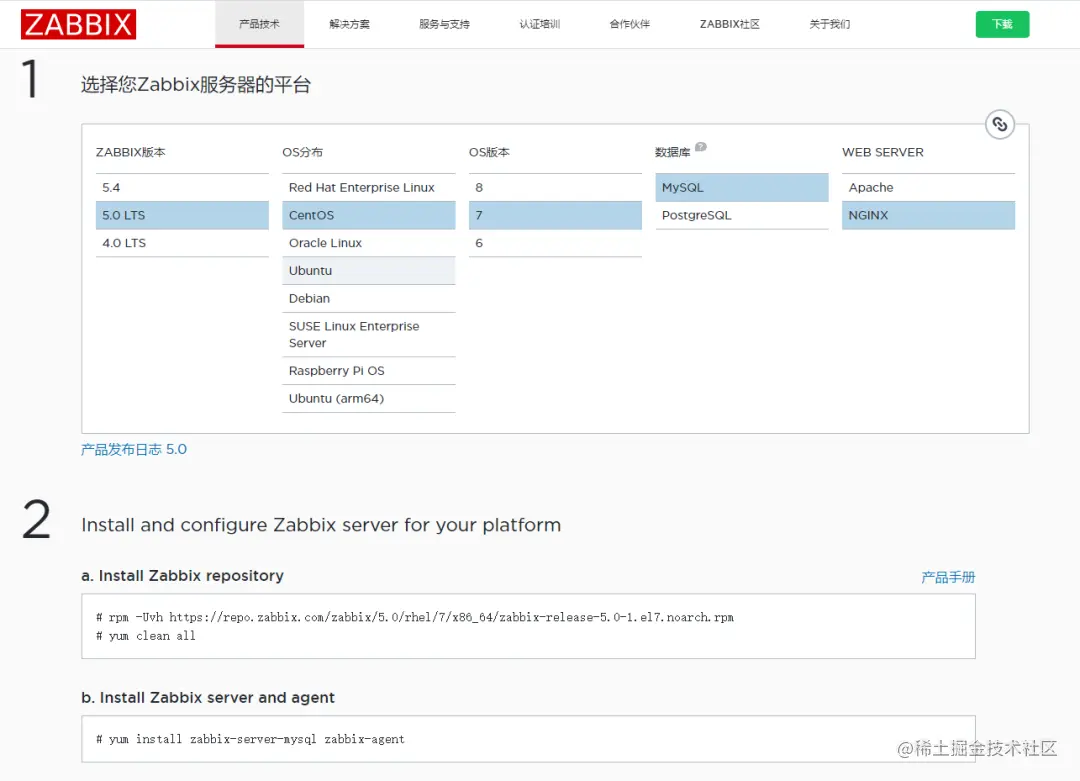Open the 合作伙伴 menu
The width and height of the screenshot is (1080, 781).
(x=630, y=24)
